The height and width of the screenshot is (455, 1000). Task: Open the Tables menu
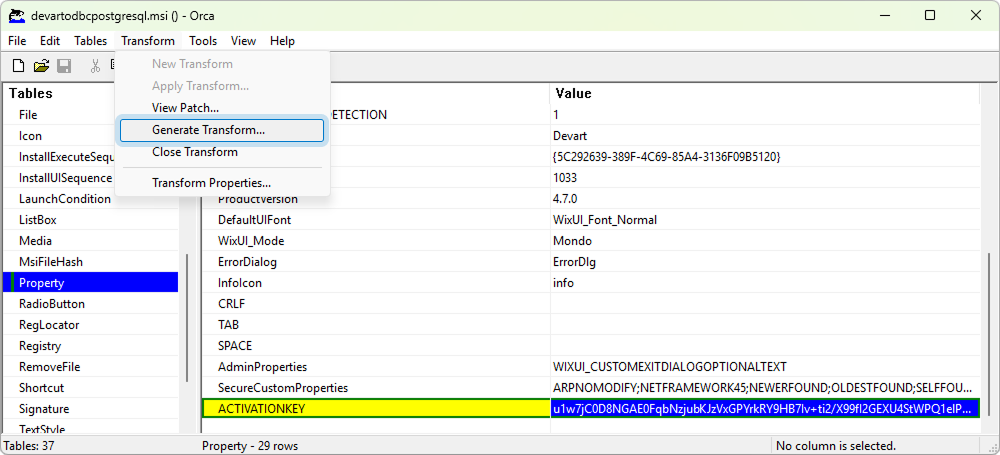click(91, 41)
